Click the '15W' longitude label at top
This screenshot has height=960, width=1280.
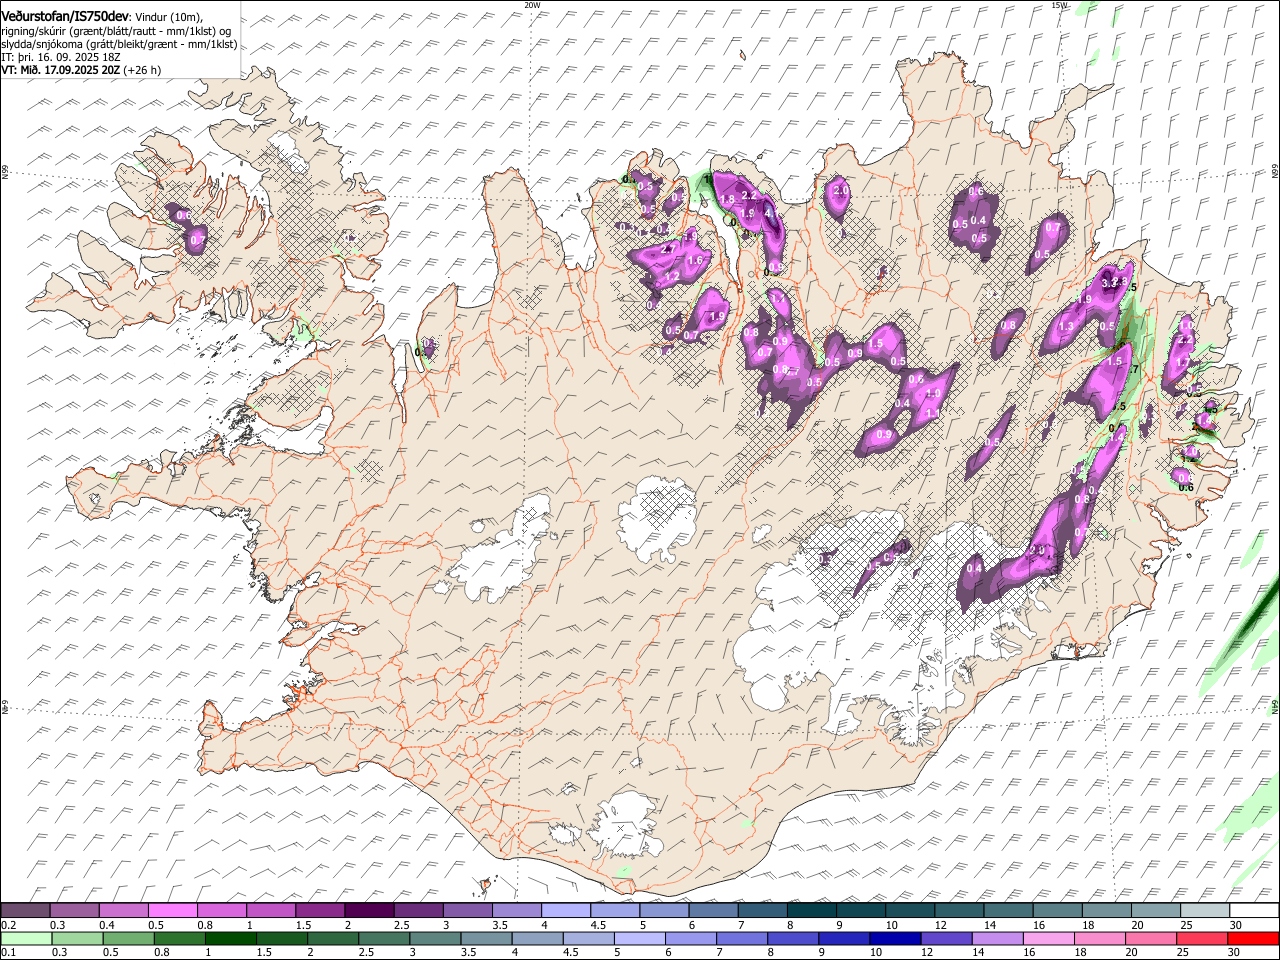[x=1060, y=5]
